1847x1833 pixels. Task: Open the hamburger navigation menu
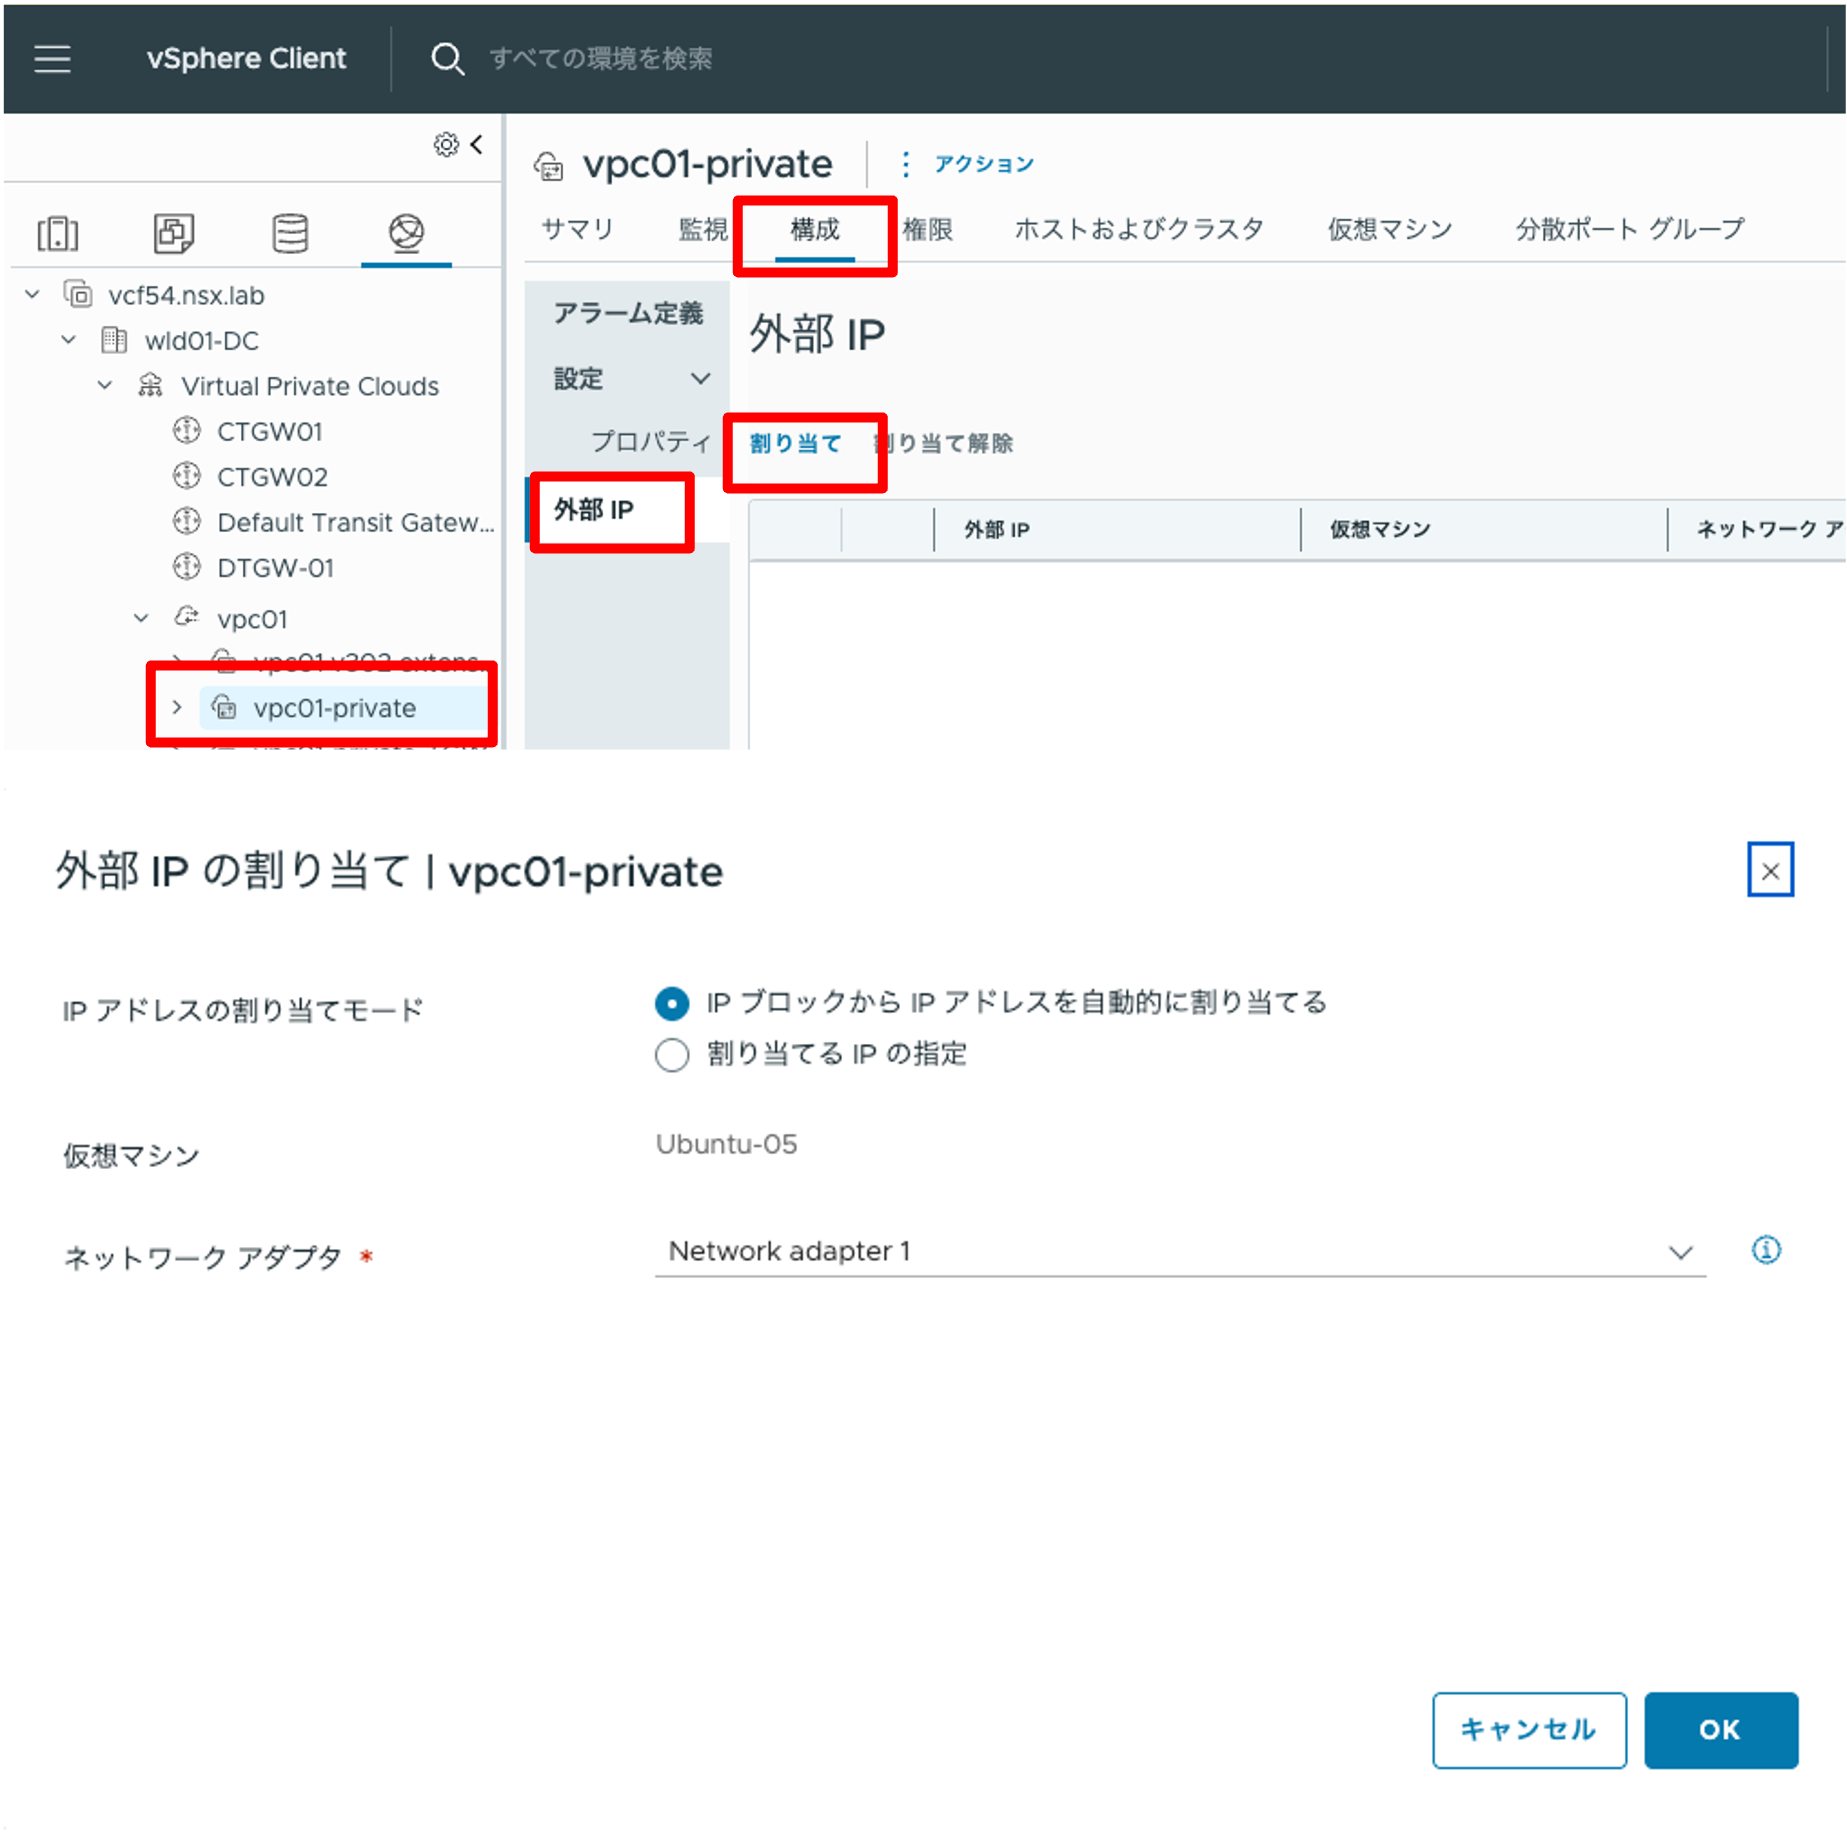52,59
